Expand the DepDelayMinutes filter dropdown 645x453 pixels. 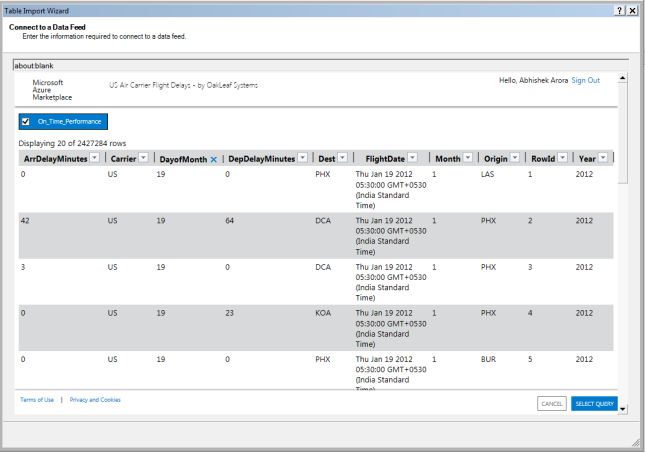(302, 159)
